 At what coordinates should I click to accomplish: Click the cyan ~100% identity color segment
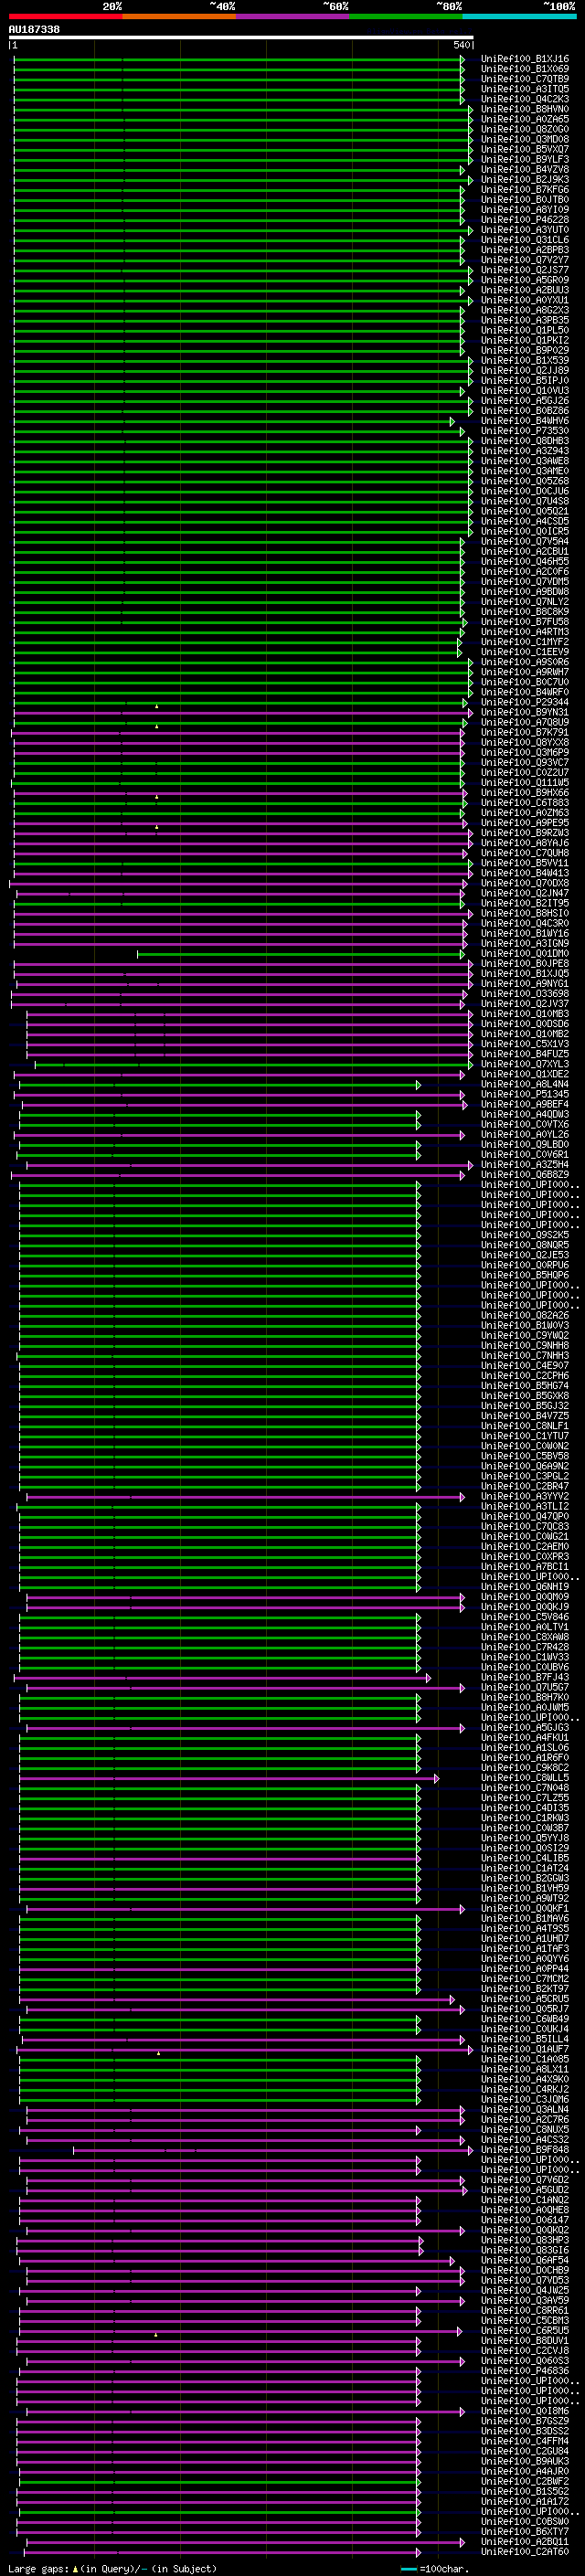coord(519,17)
